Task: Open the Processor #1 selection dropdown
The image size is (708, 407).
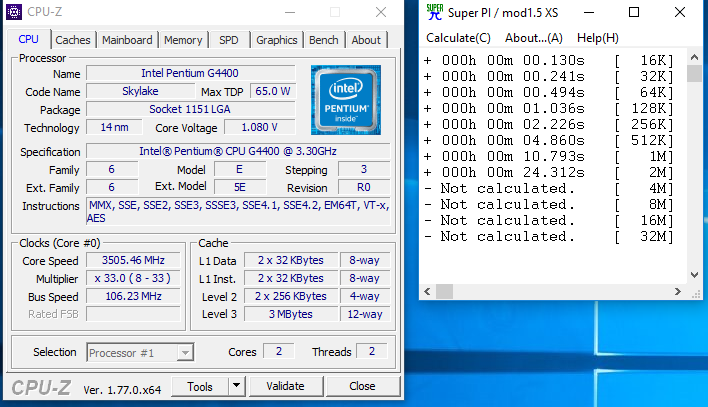Action: [x=140, y=352]
